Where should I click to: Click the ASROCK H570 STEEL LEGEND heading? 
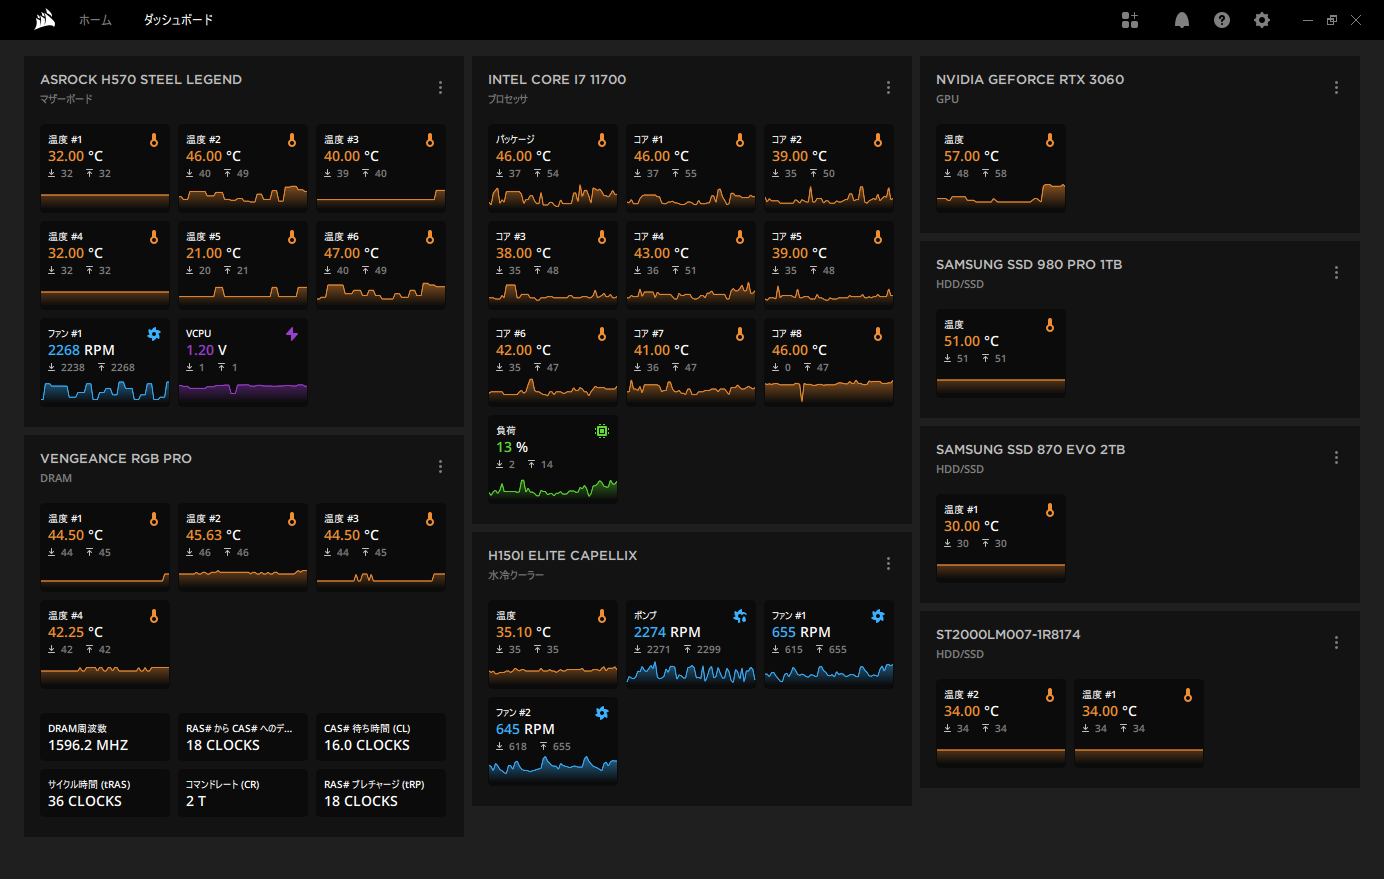(141, 79)
